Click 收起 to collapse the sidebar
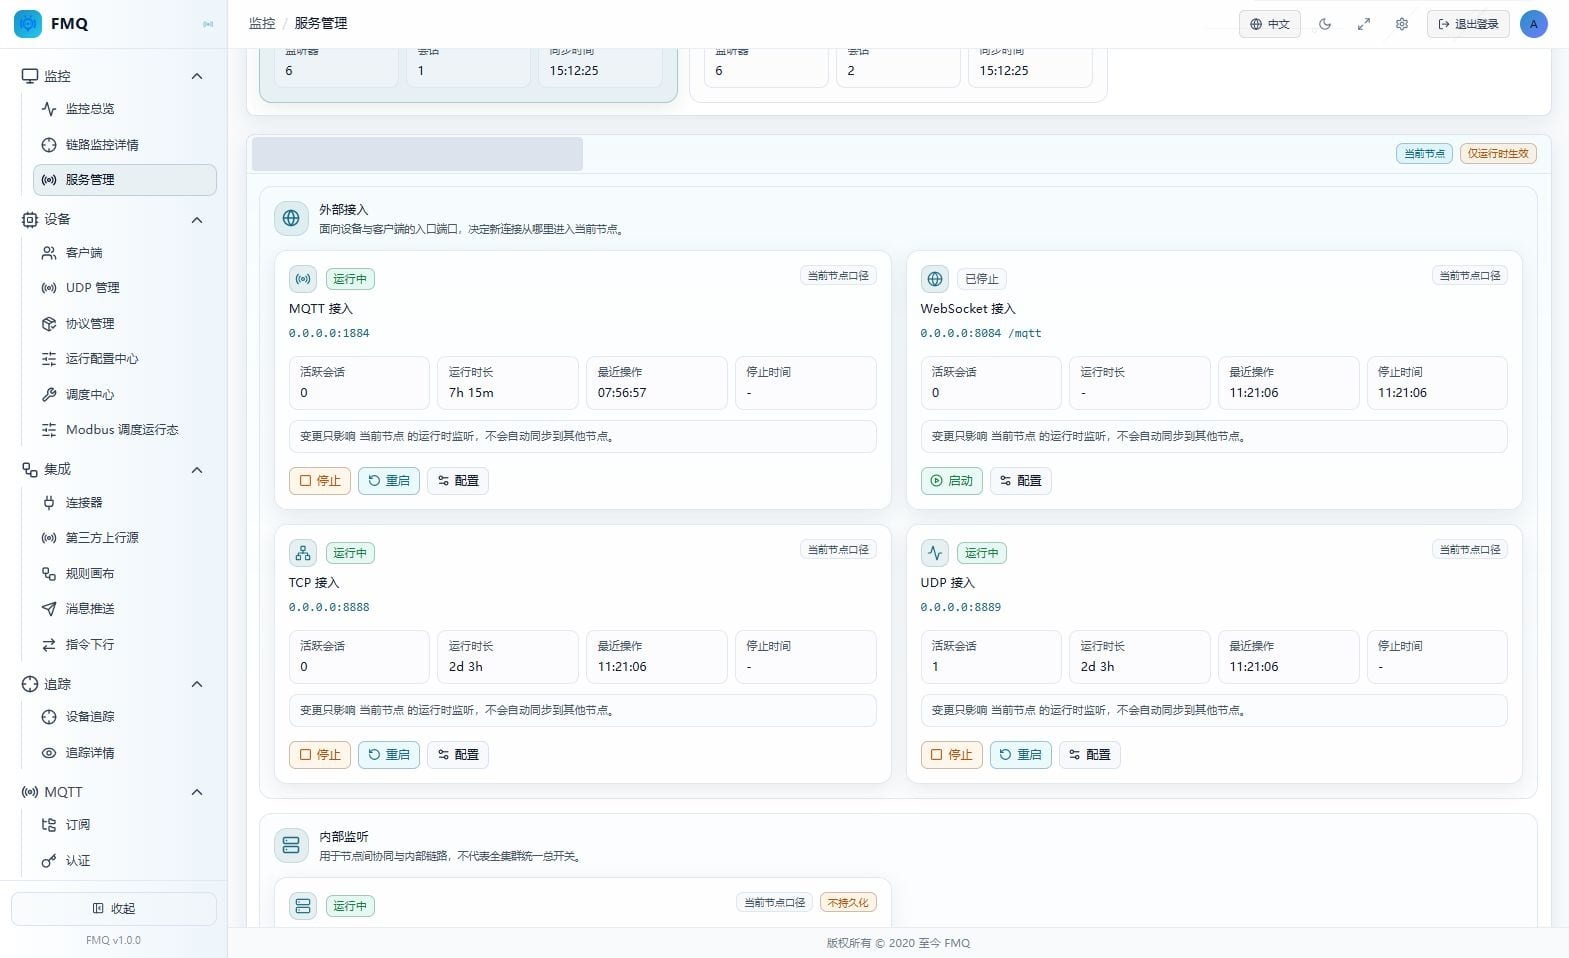 114,908
